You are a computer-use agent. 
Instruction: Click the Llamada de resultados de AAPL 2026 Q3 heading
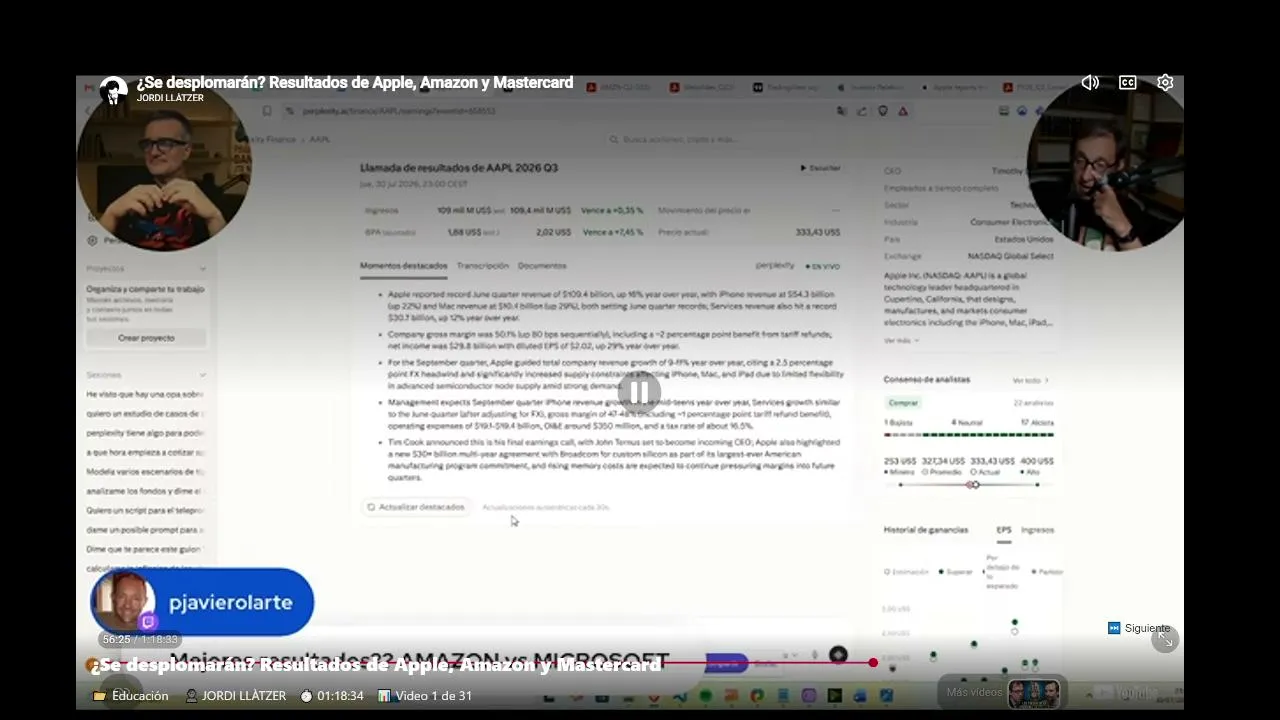[x=459, y=168]
